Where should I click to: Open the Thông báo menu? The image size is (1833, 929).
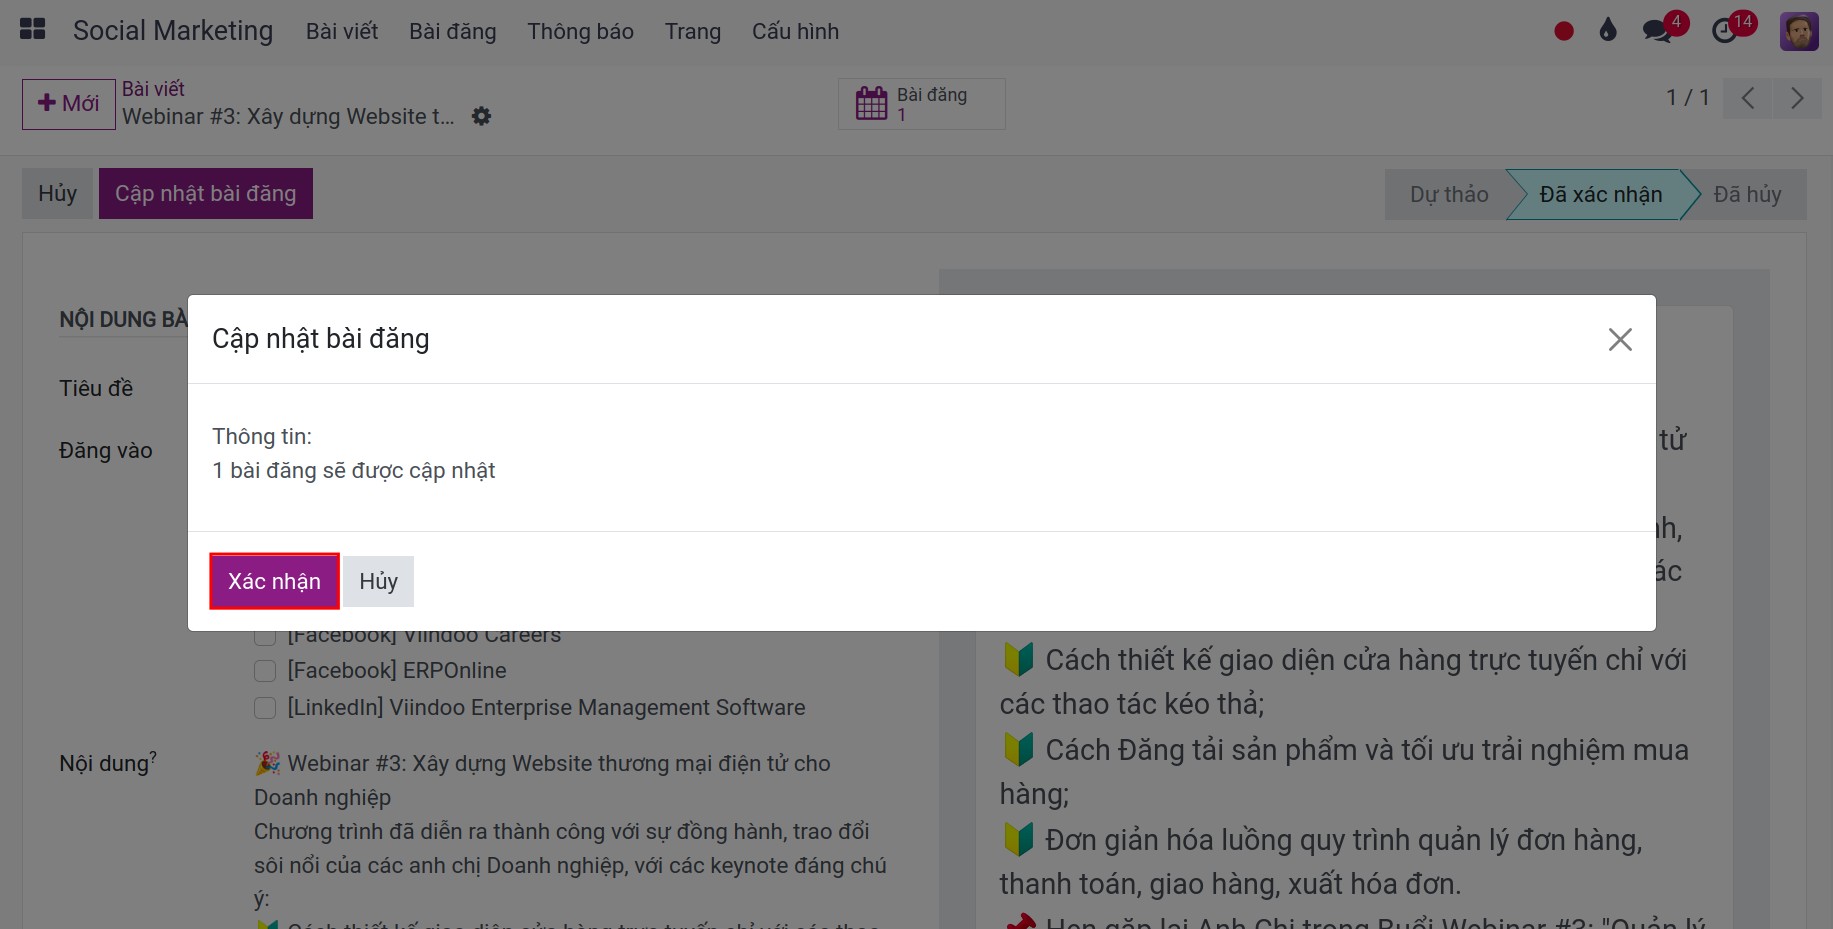coord(580,32)
